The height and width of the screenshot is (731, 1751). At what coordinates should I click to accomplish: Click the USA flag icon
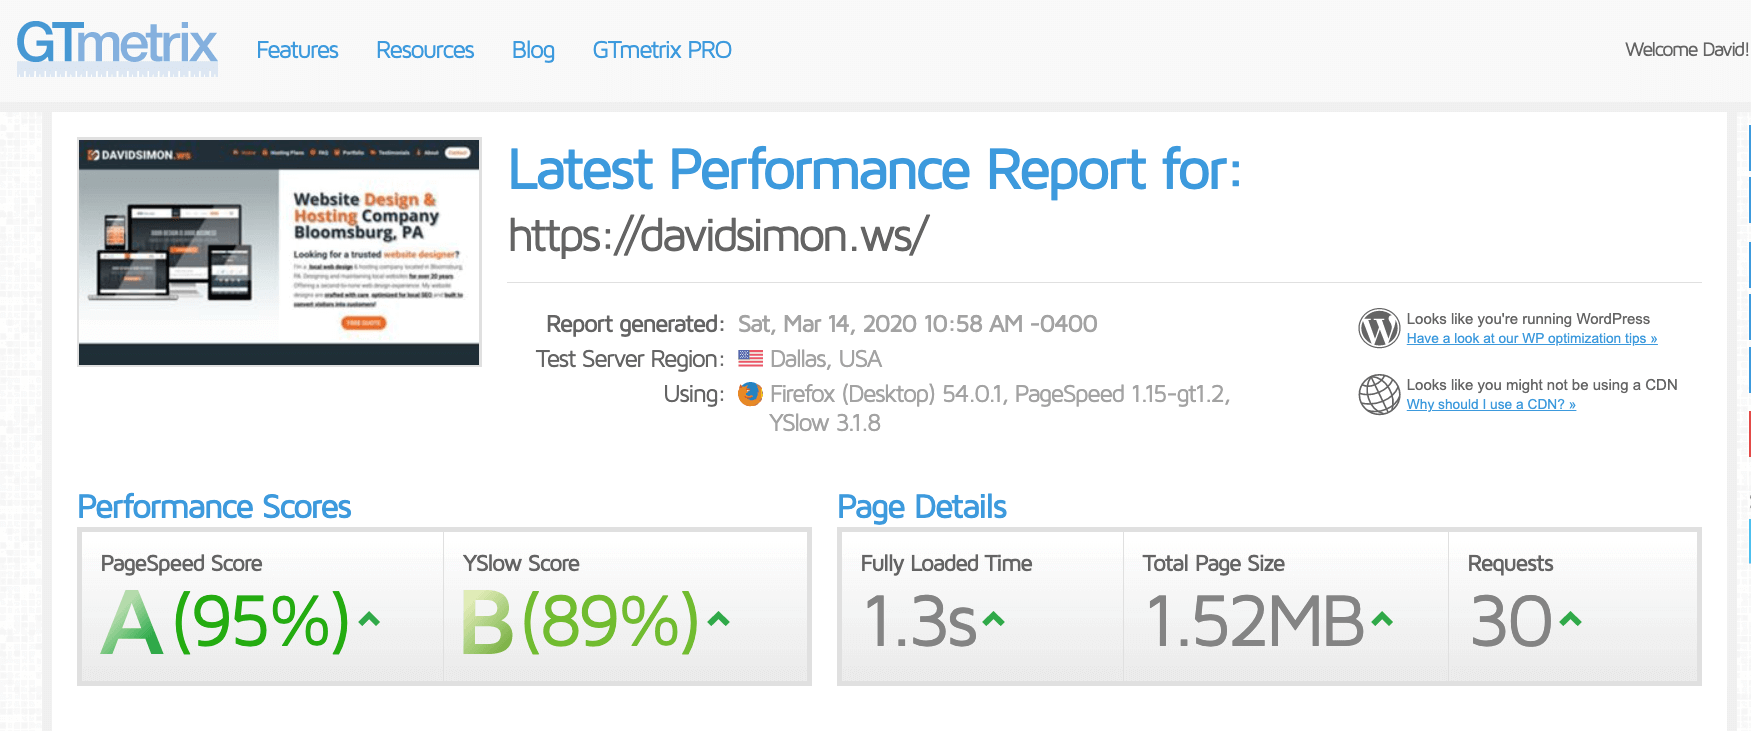point(750,359)
